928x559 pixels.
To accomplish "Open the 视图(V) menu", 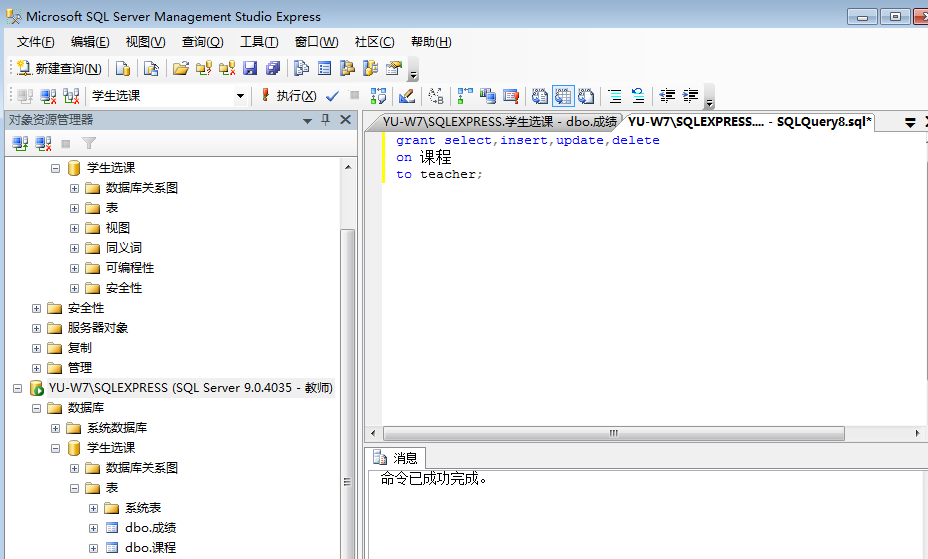I will [x=146, y=42].
